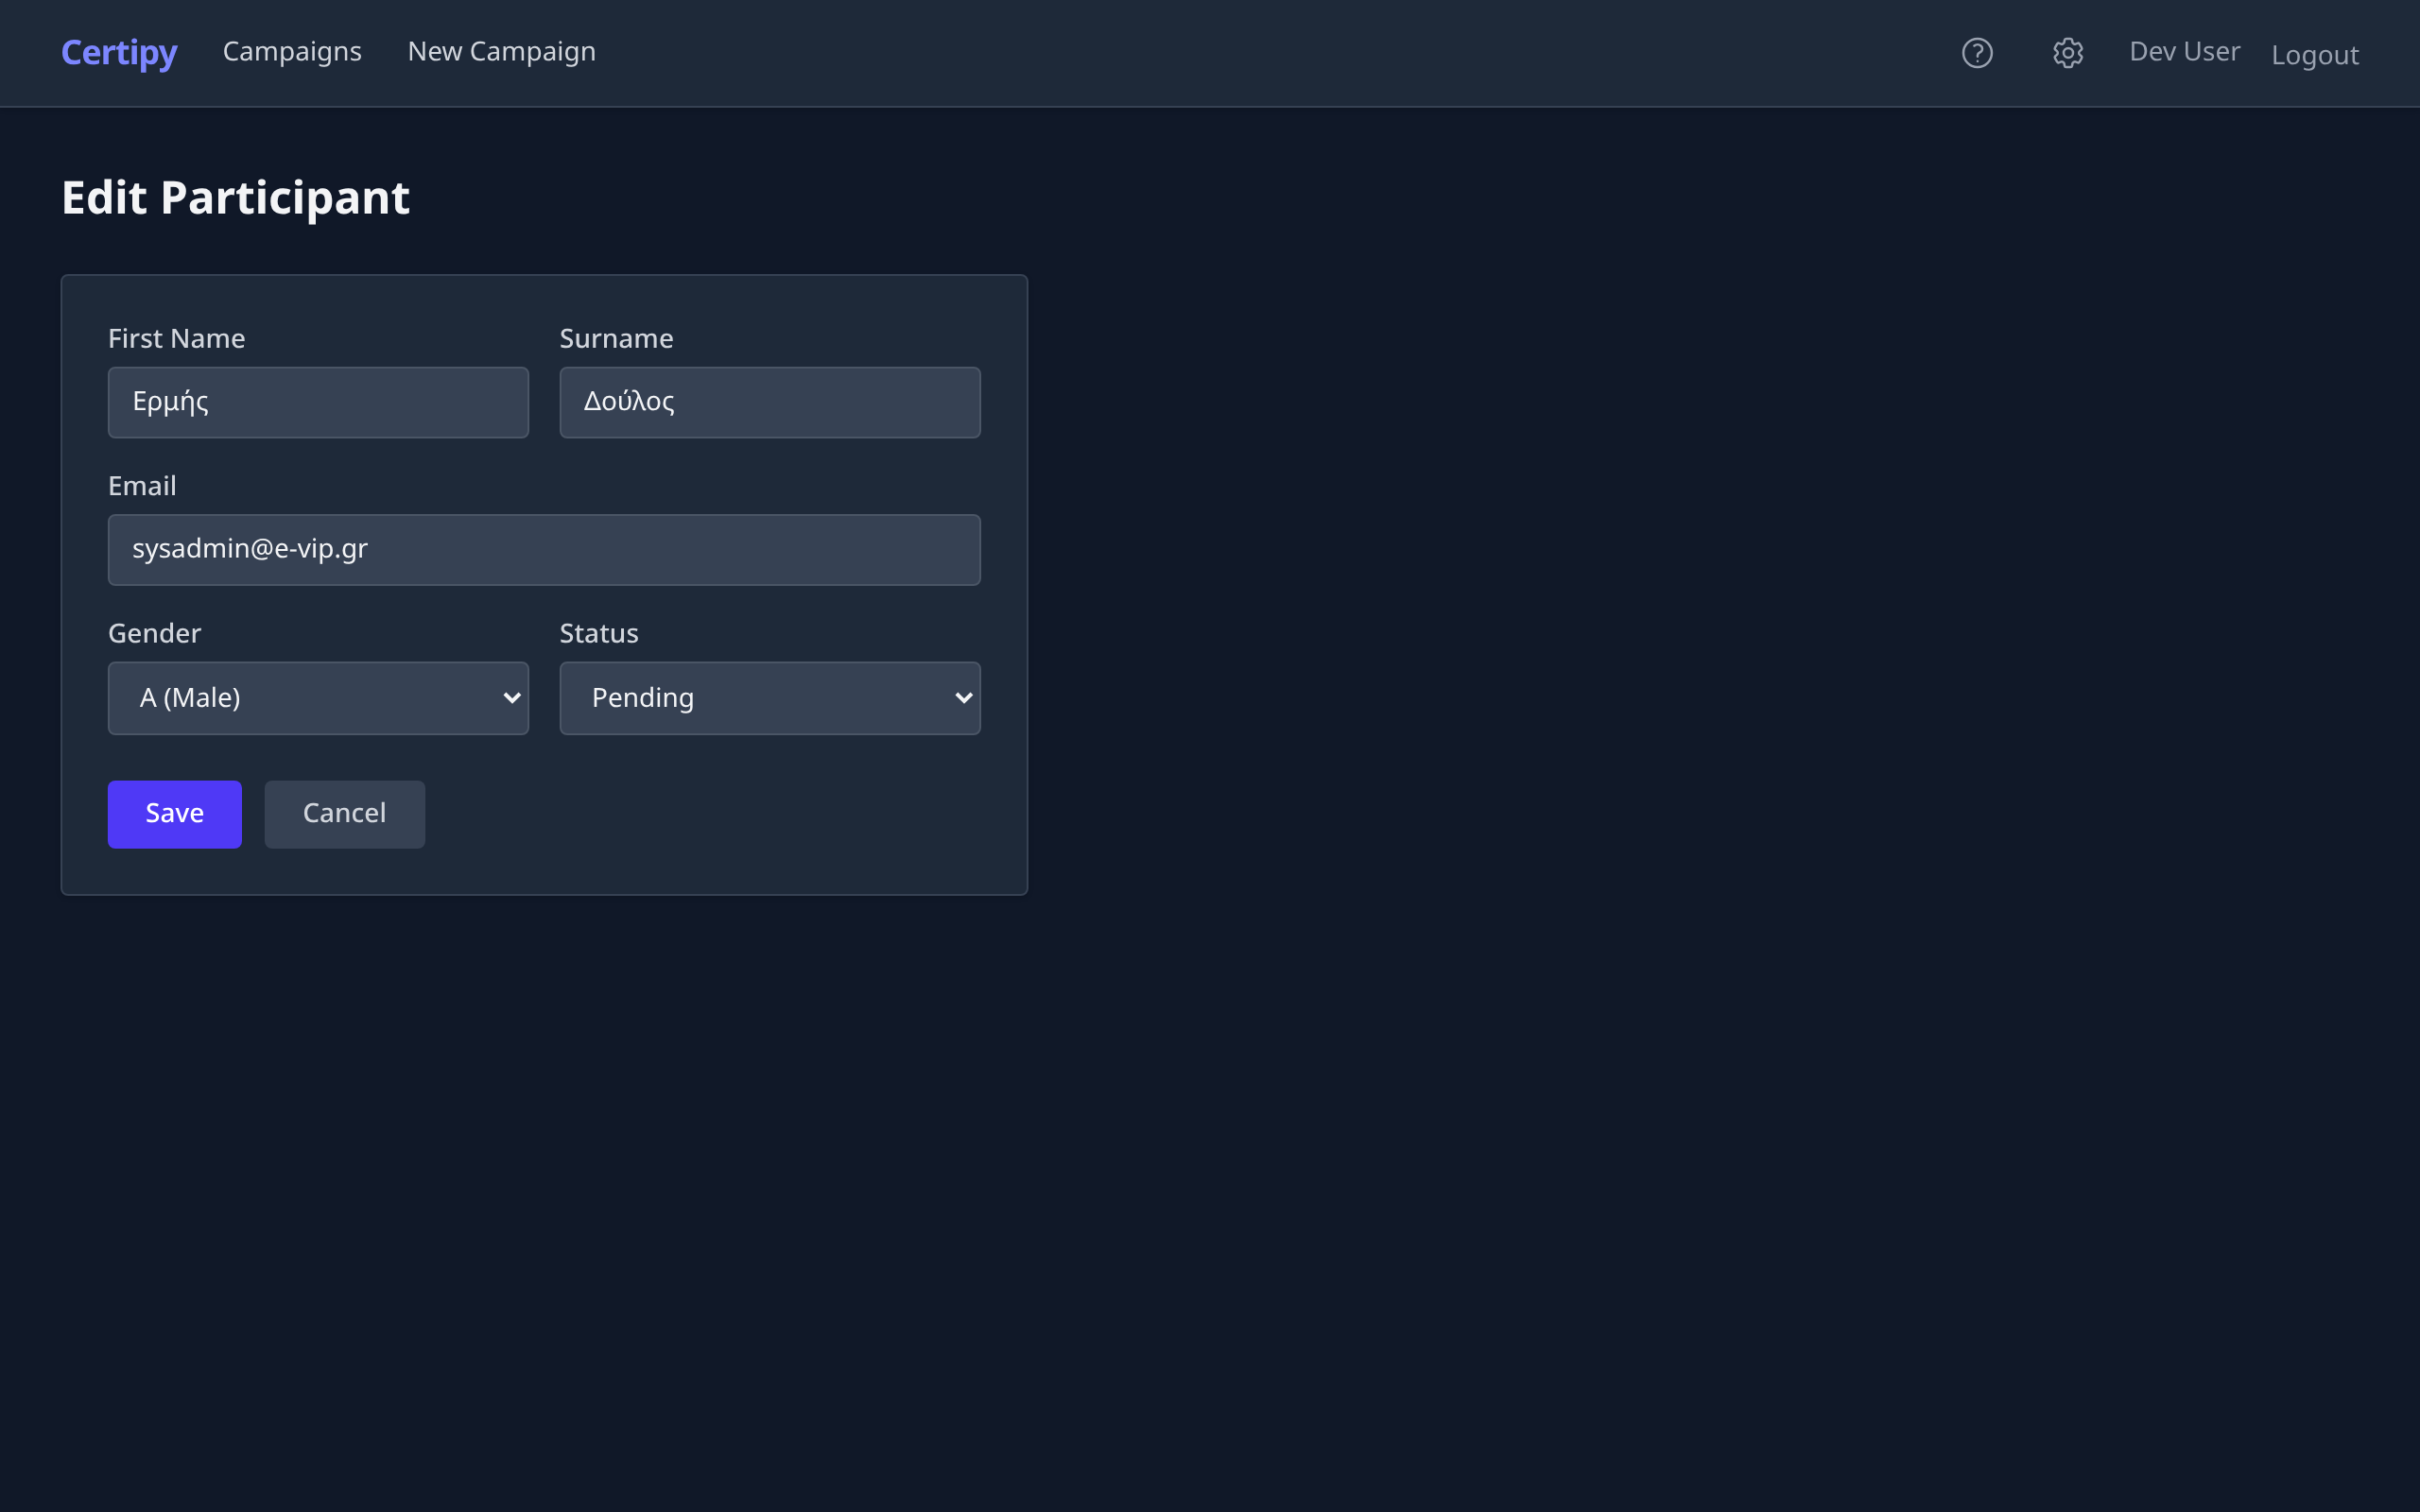This screenshot has width=2420, height=1512.
Task: Click the Edit Participant heading
Action: tap(235, 198)
